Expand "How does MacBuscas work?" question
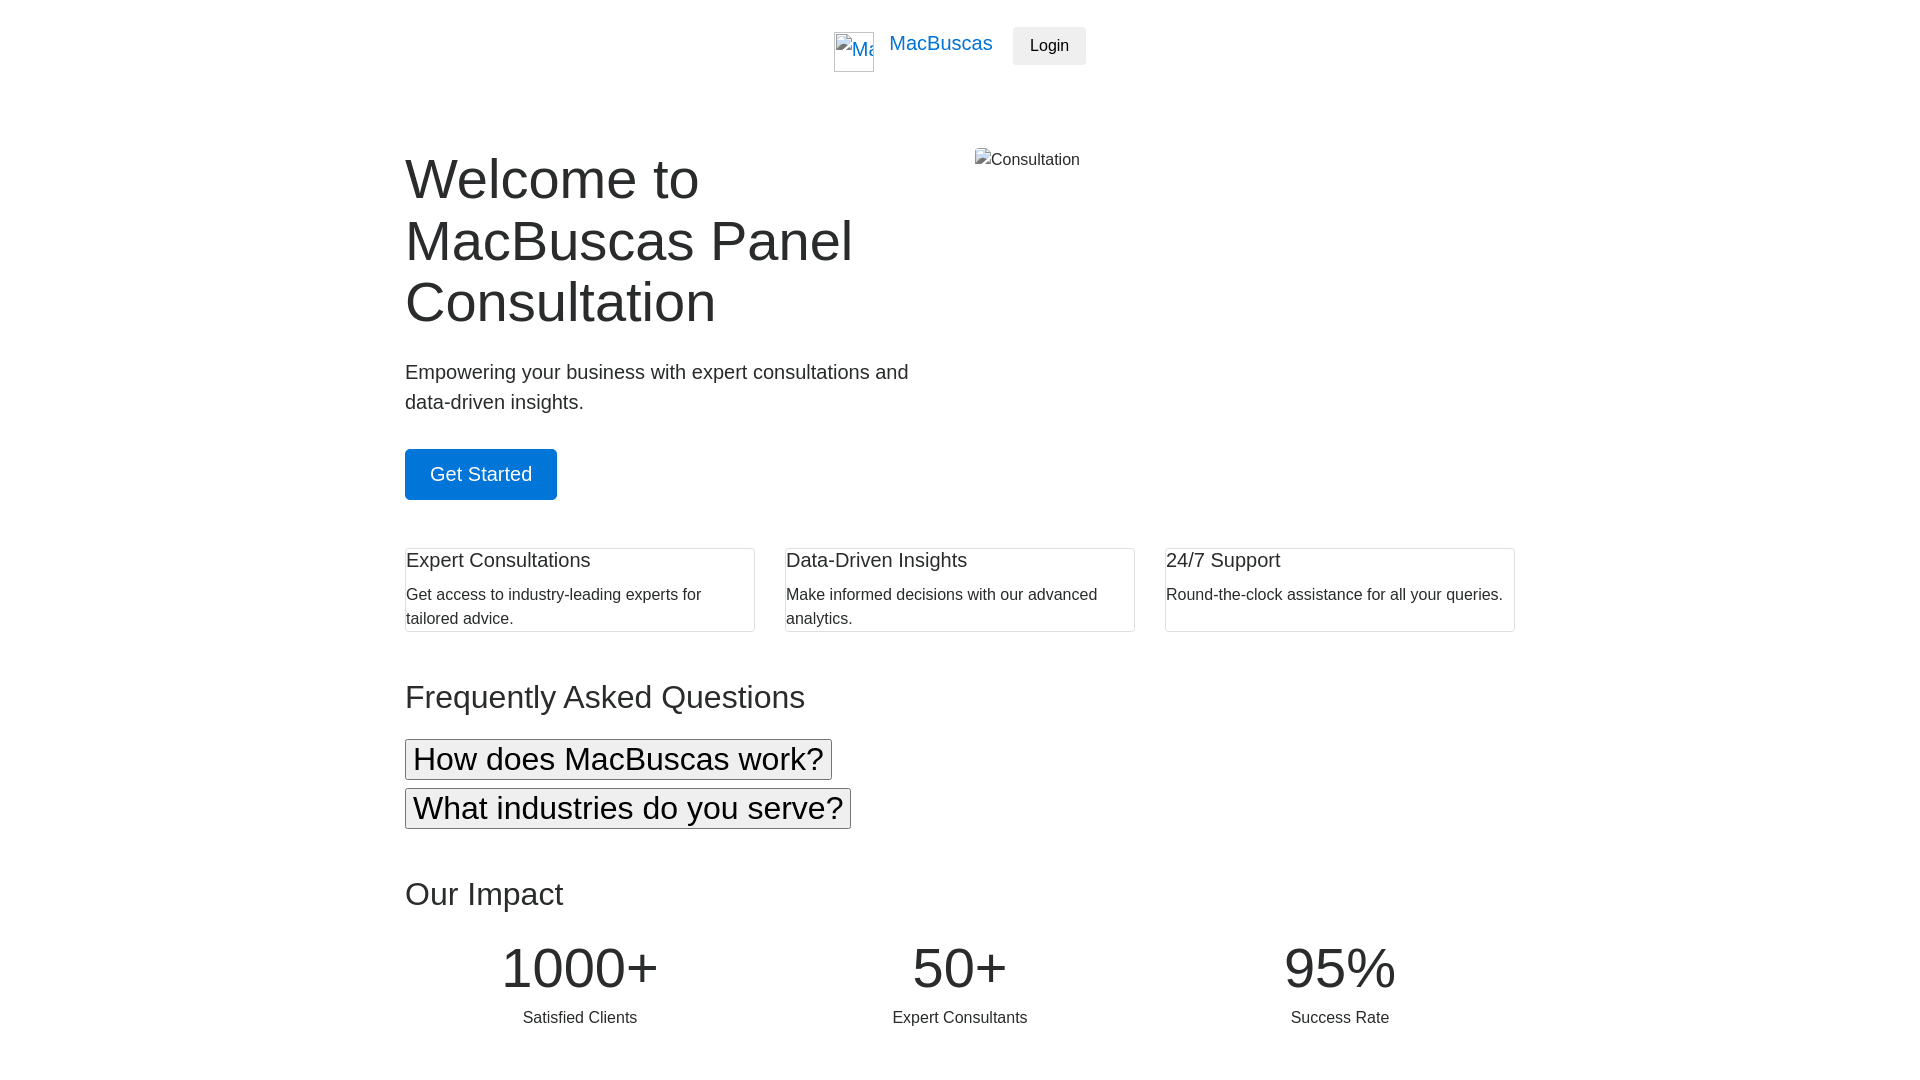Viewport: 1920px width, 1080px height. pos(618,759)
